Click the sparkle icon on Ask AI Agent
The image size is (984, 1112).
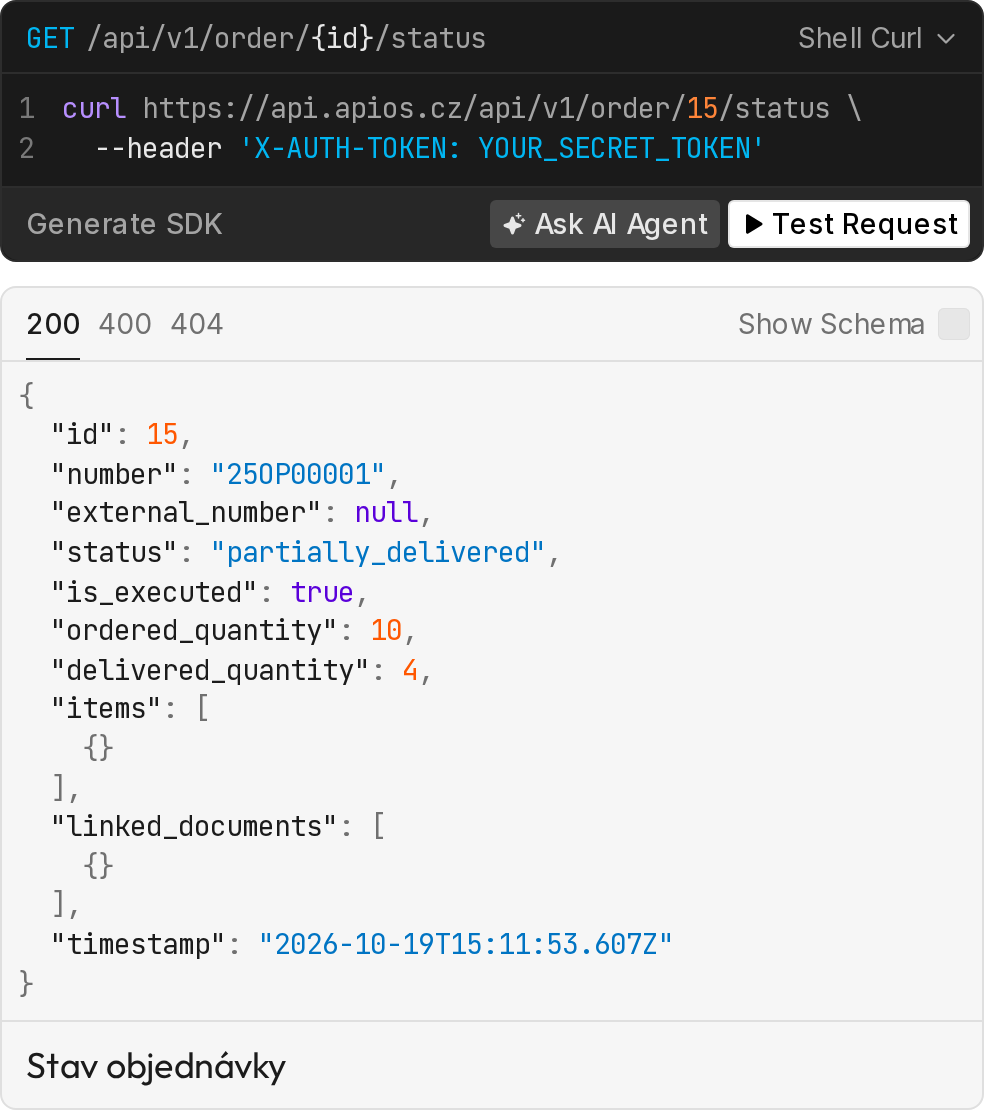click(x=514, y=224)
